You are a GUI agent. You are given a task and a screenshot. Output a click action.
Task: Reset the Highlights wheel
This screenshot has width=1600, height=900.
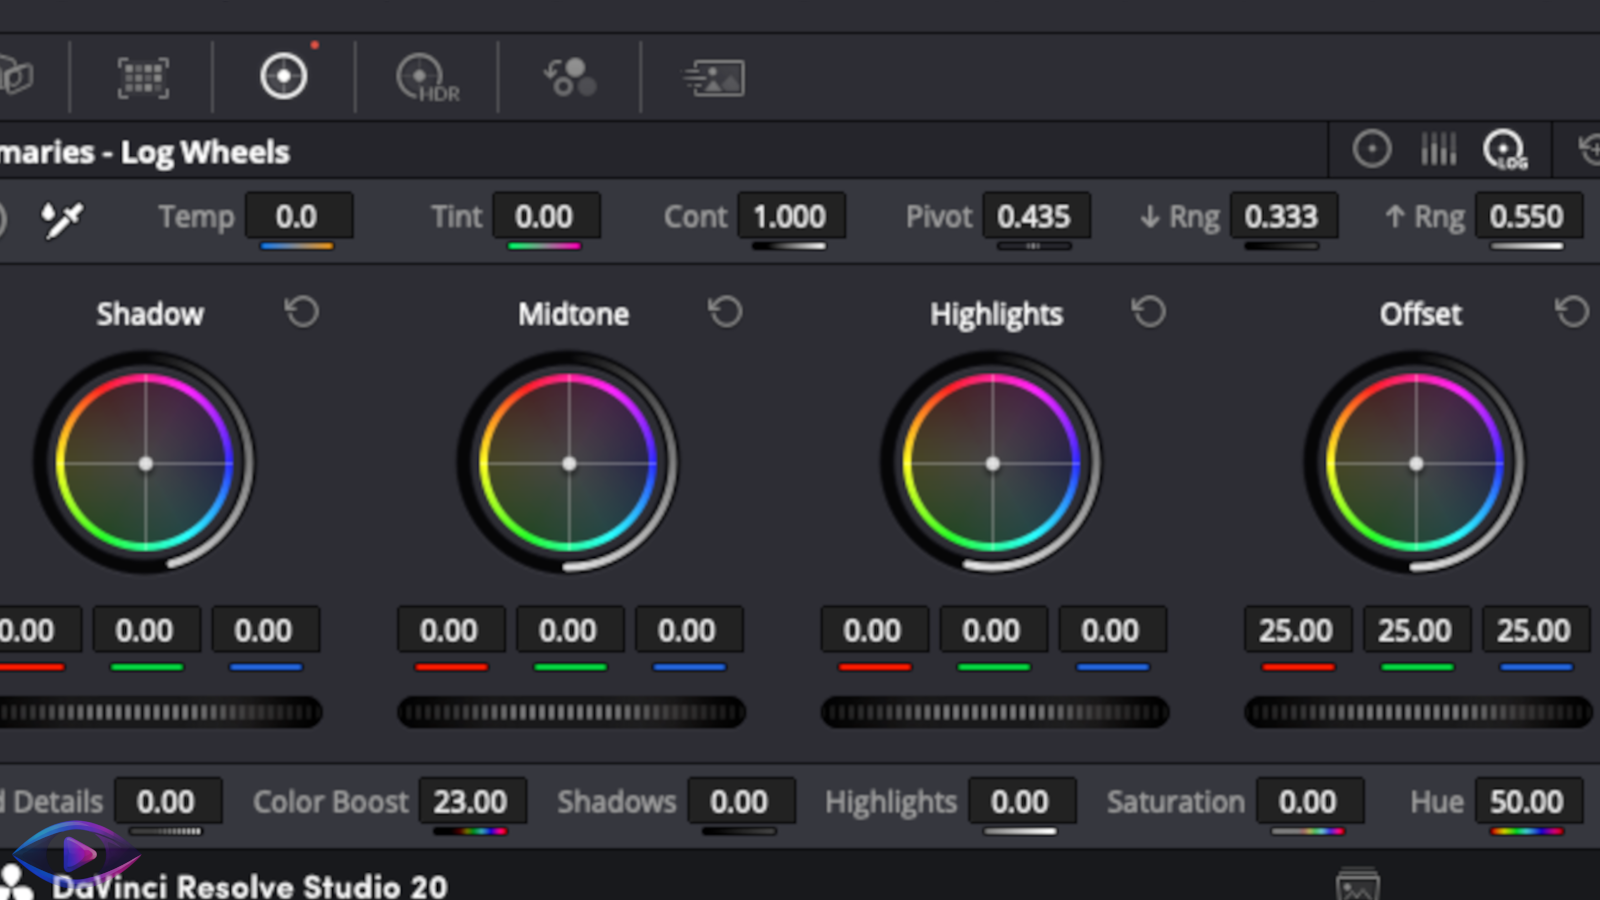pos(1148,312)
